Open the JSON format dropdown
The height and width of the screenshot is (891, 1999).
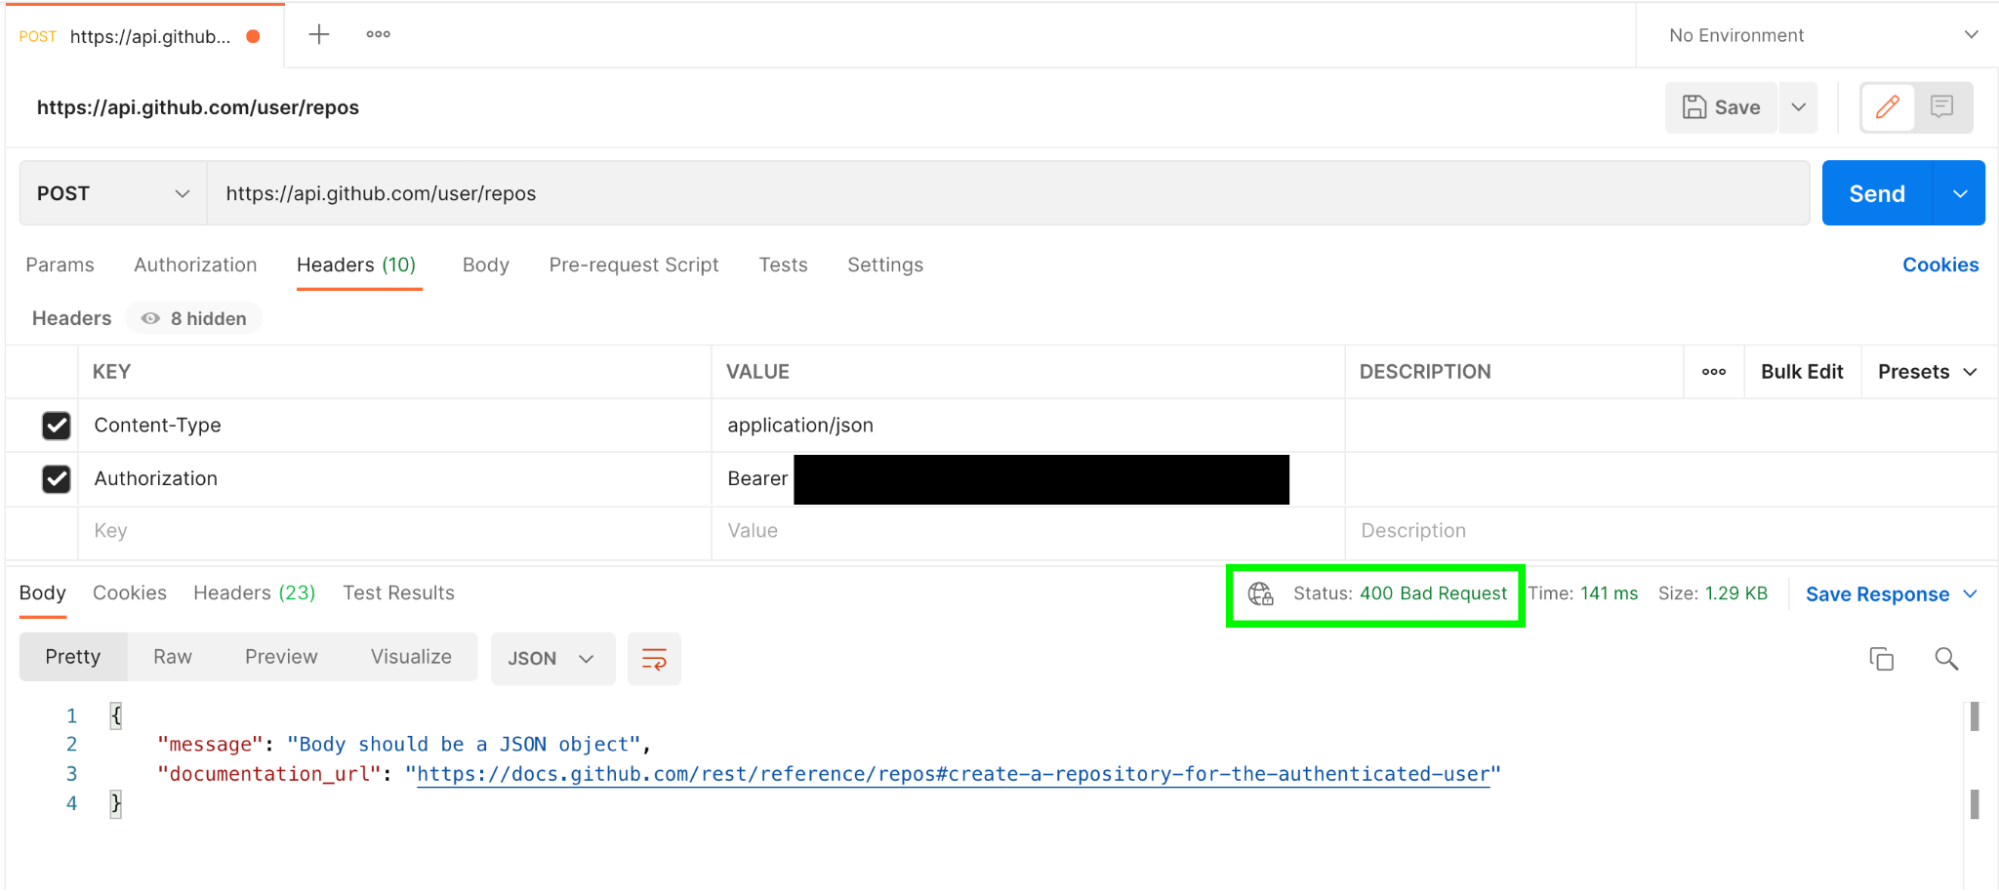click(x=552, y=659)
